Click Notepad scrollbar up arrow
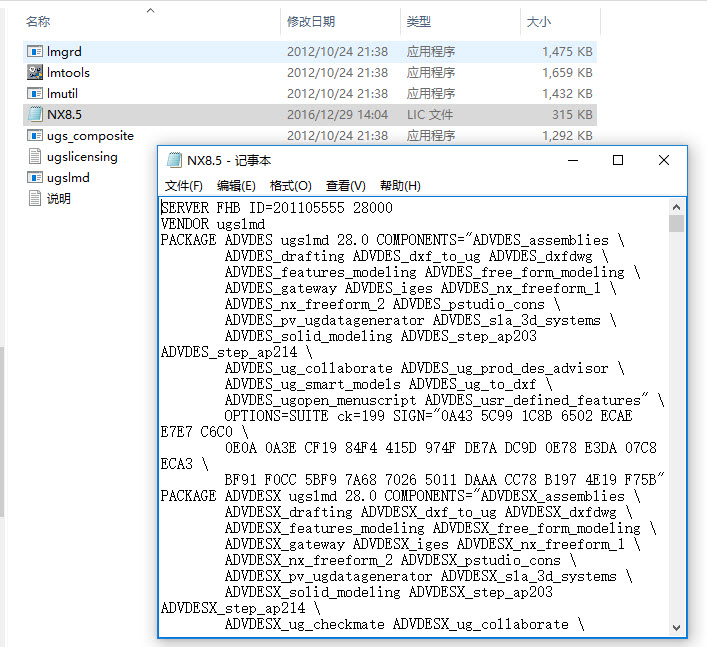This screenshot has width=707, height=647. 676,207
